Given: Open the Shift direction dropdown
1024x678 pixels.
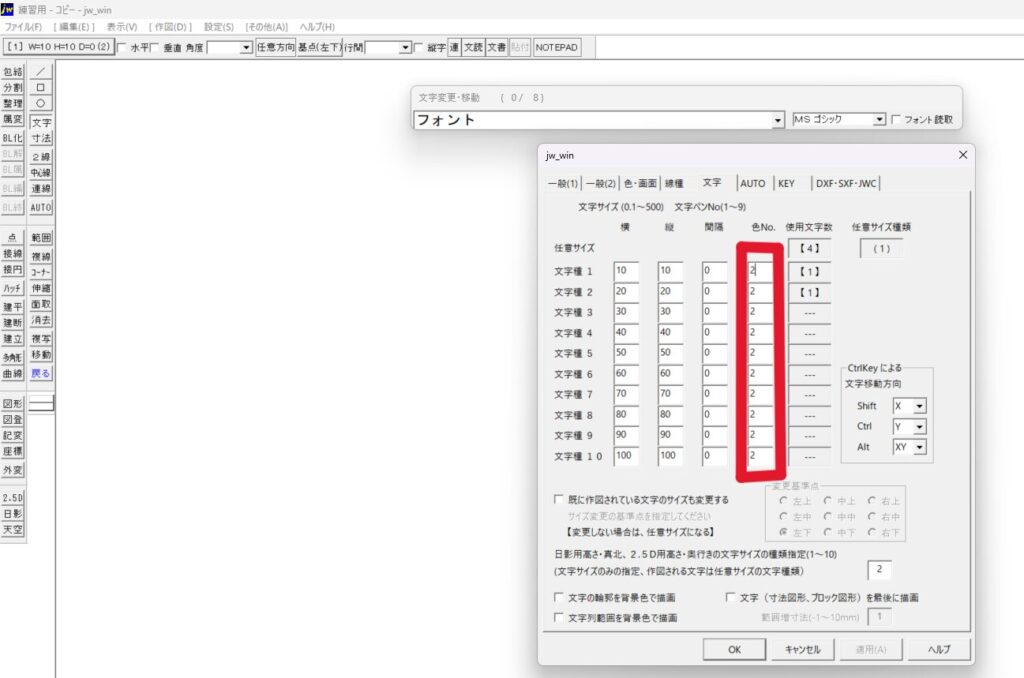Looking at the screenshot, I should [919, 406].
